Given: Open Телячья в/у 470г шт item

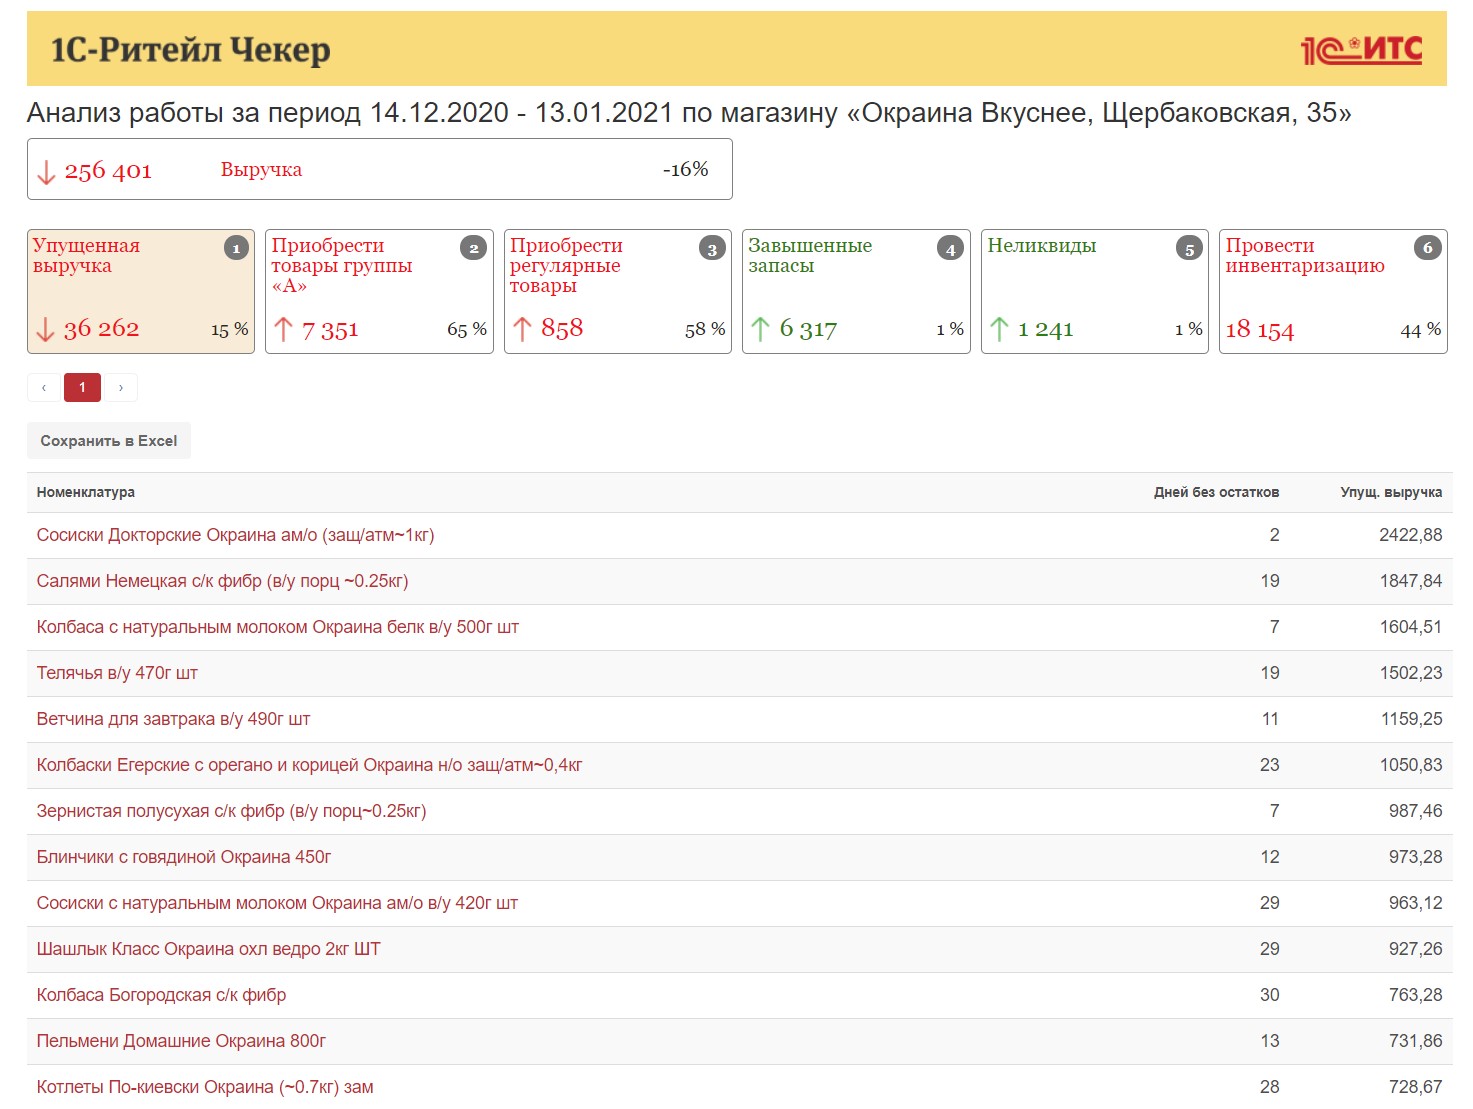Looking at the screenshot, I should tap(117, 673).
